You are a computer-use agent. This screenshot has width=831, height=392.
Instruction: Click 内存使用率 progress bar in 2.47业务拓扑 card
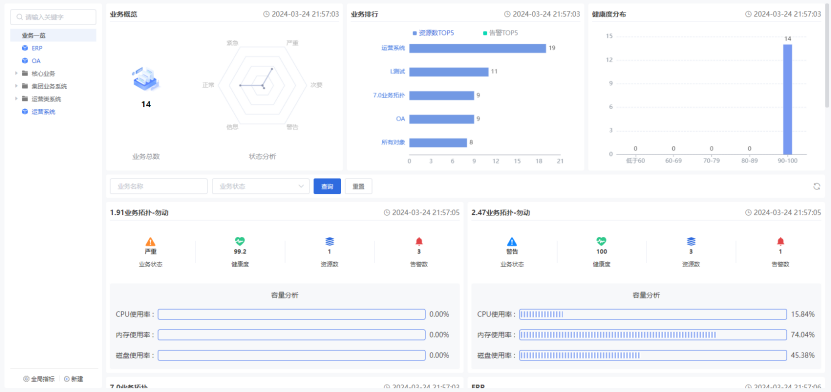[x=653, y=335]
